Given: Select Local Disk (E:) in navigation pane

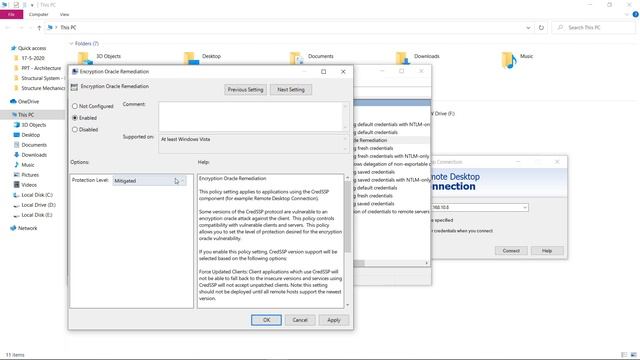Looking at the screenshot, I should 37,215.
